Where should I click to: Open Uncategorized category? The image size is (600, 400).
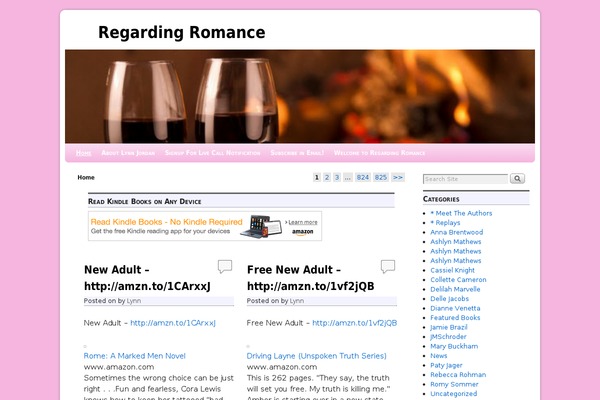tap(454, 393)
